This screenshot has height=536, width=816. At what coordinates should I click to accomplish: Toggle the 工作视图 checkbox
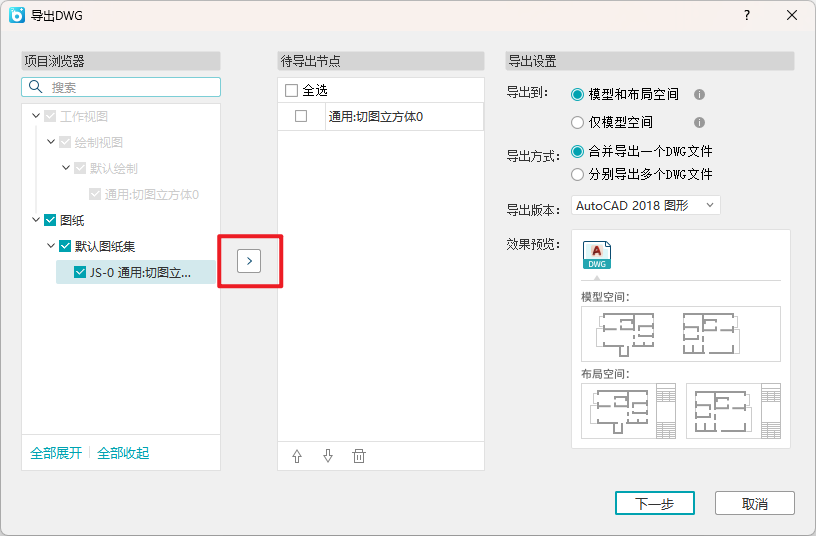(x=50, y=116)
